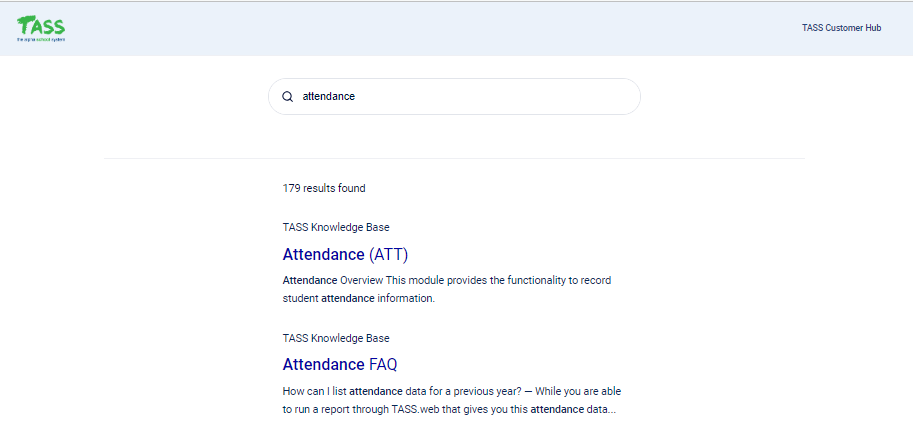Click the word "attendance" typed in search box
This screenshot has width=913, height=433.
328,97
